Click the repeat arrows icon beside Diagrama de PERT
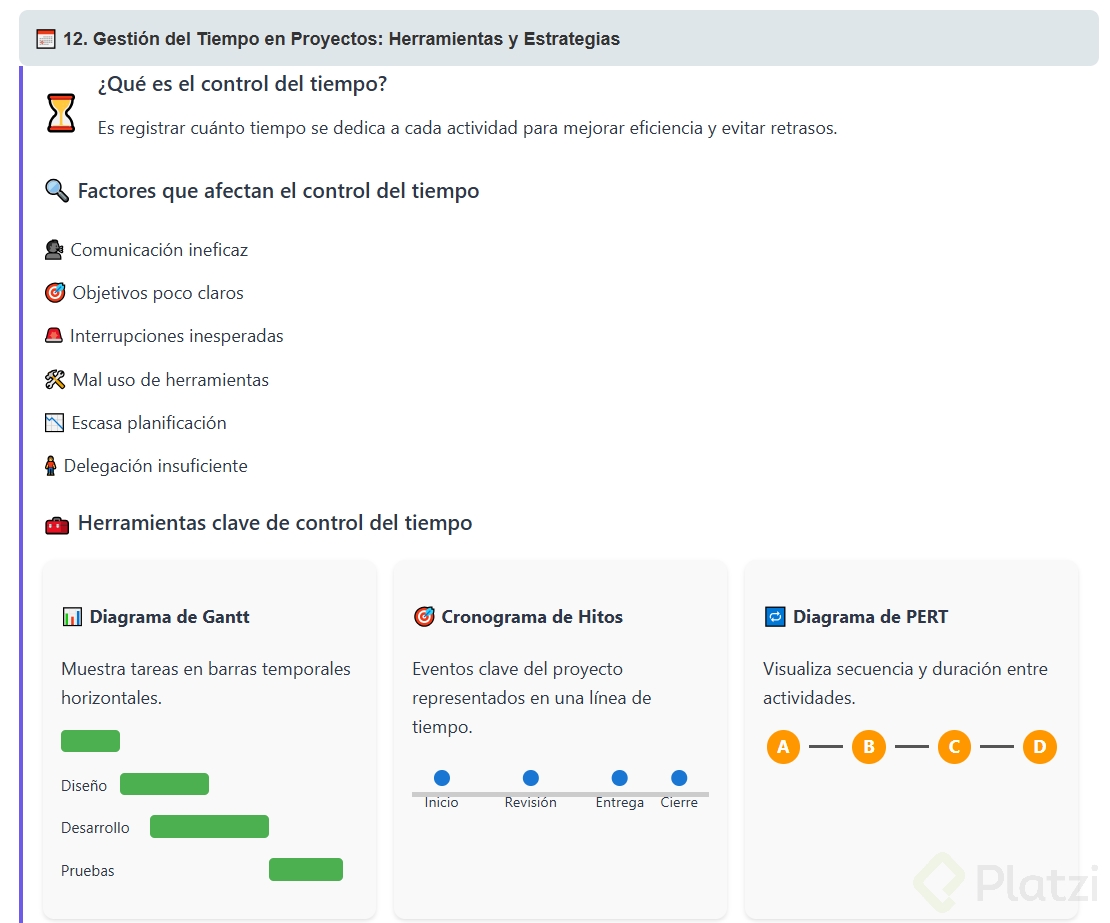Image resolution: width=1110 pixels, height=923 pixels. click(775, 617)
